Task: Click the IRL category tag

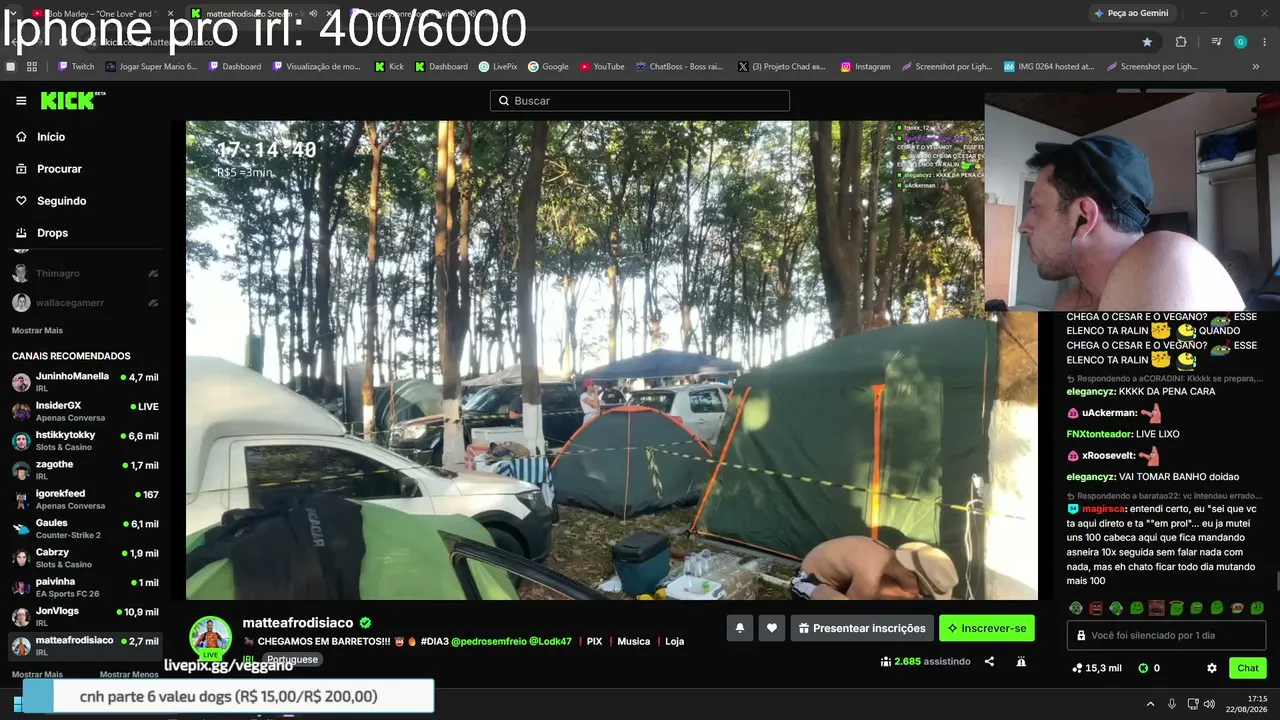Action: coord(249,659)
